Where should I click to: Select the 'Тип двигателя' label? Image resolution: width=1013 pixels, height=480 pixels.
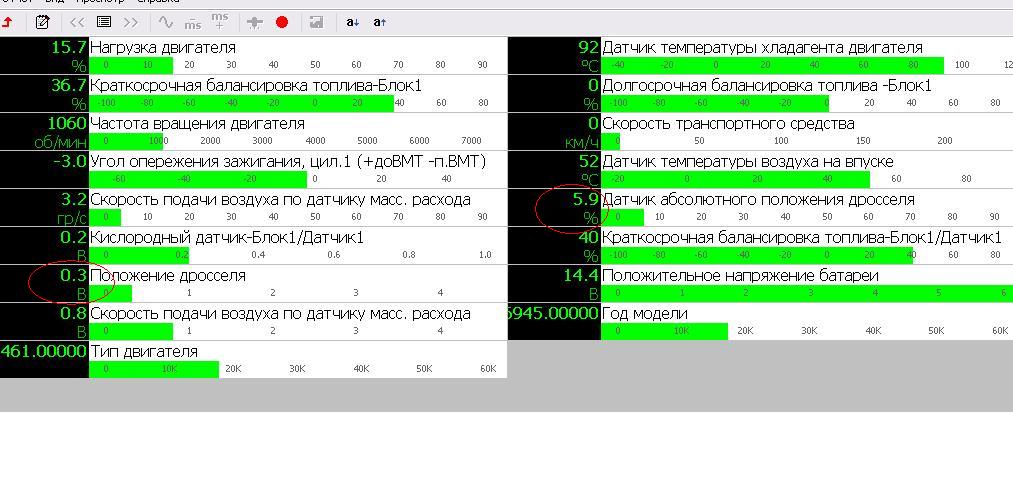[x=143, y=351]
